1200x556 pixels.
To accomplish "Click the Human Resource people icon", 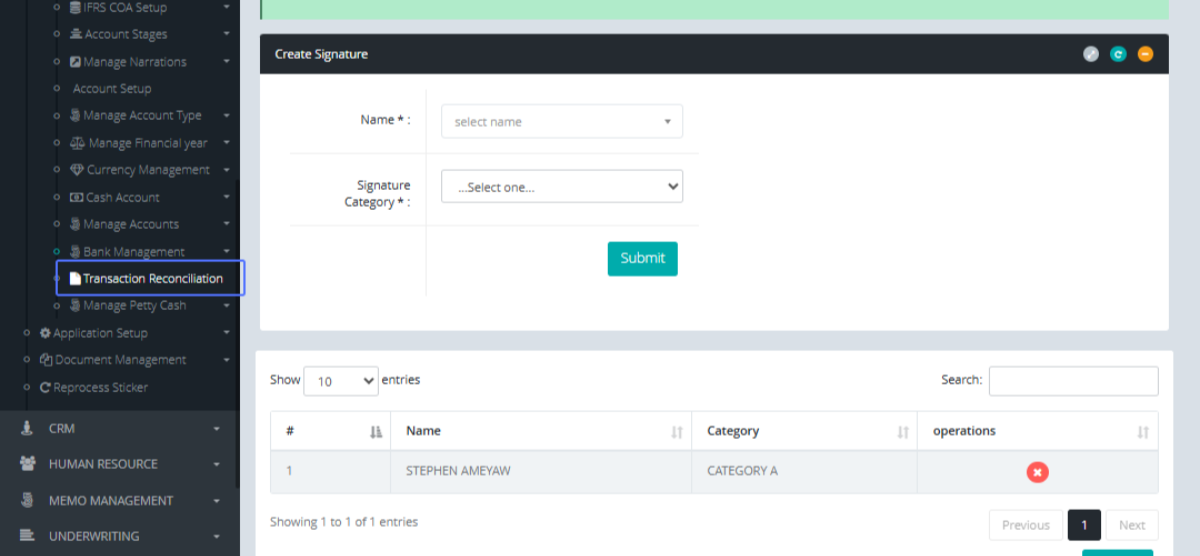I will tap(27, 464).
